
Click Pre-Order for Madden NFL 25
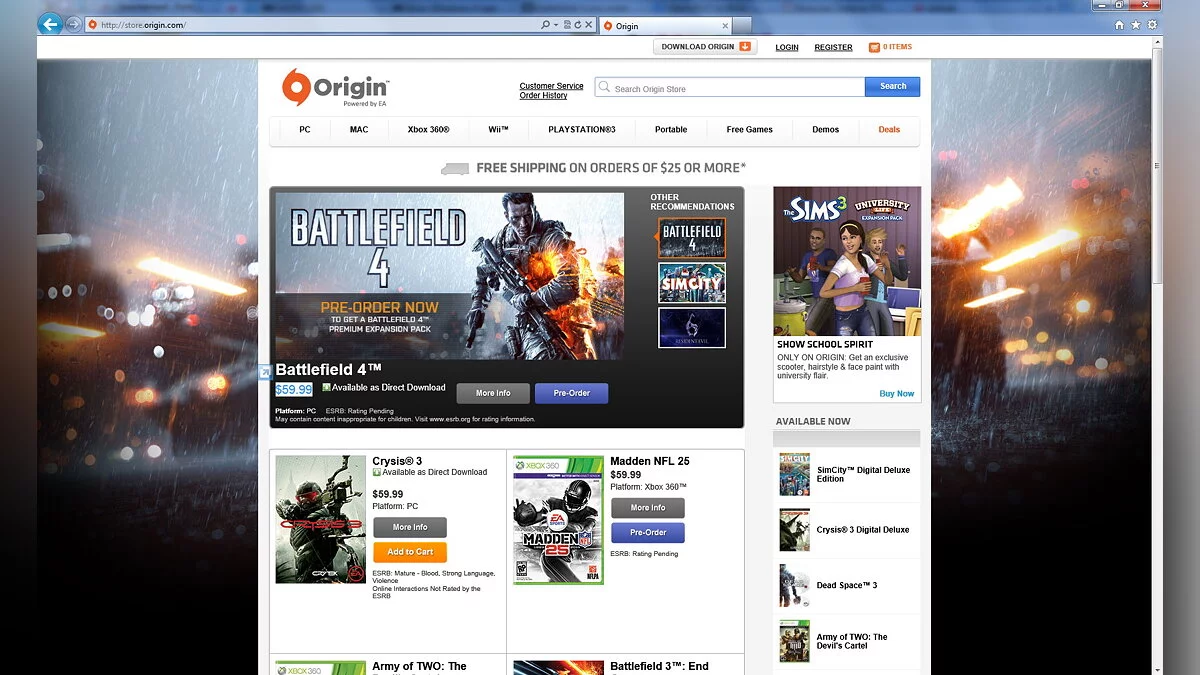pos(648,533)
